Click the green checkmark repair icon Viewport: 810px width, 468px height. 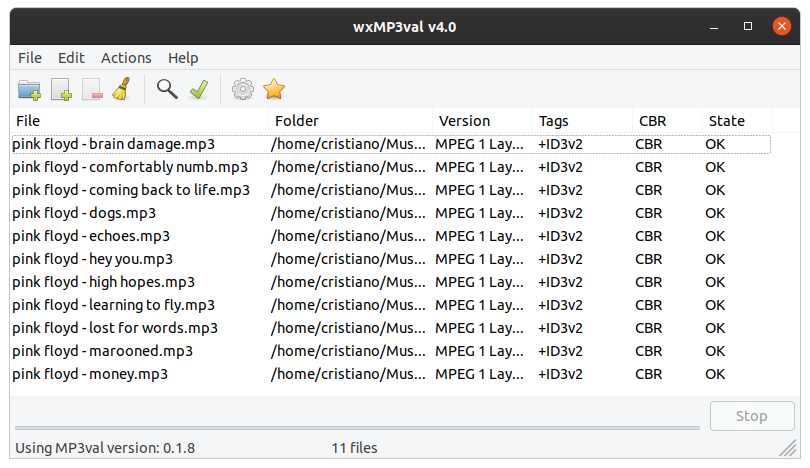pos(199,89)
